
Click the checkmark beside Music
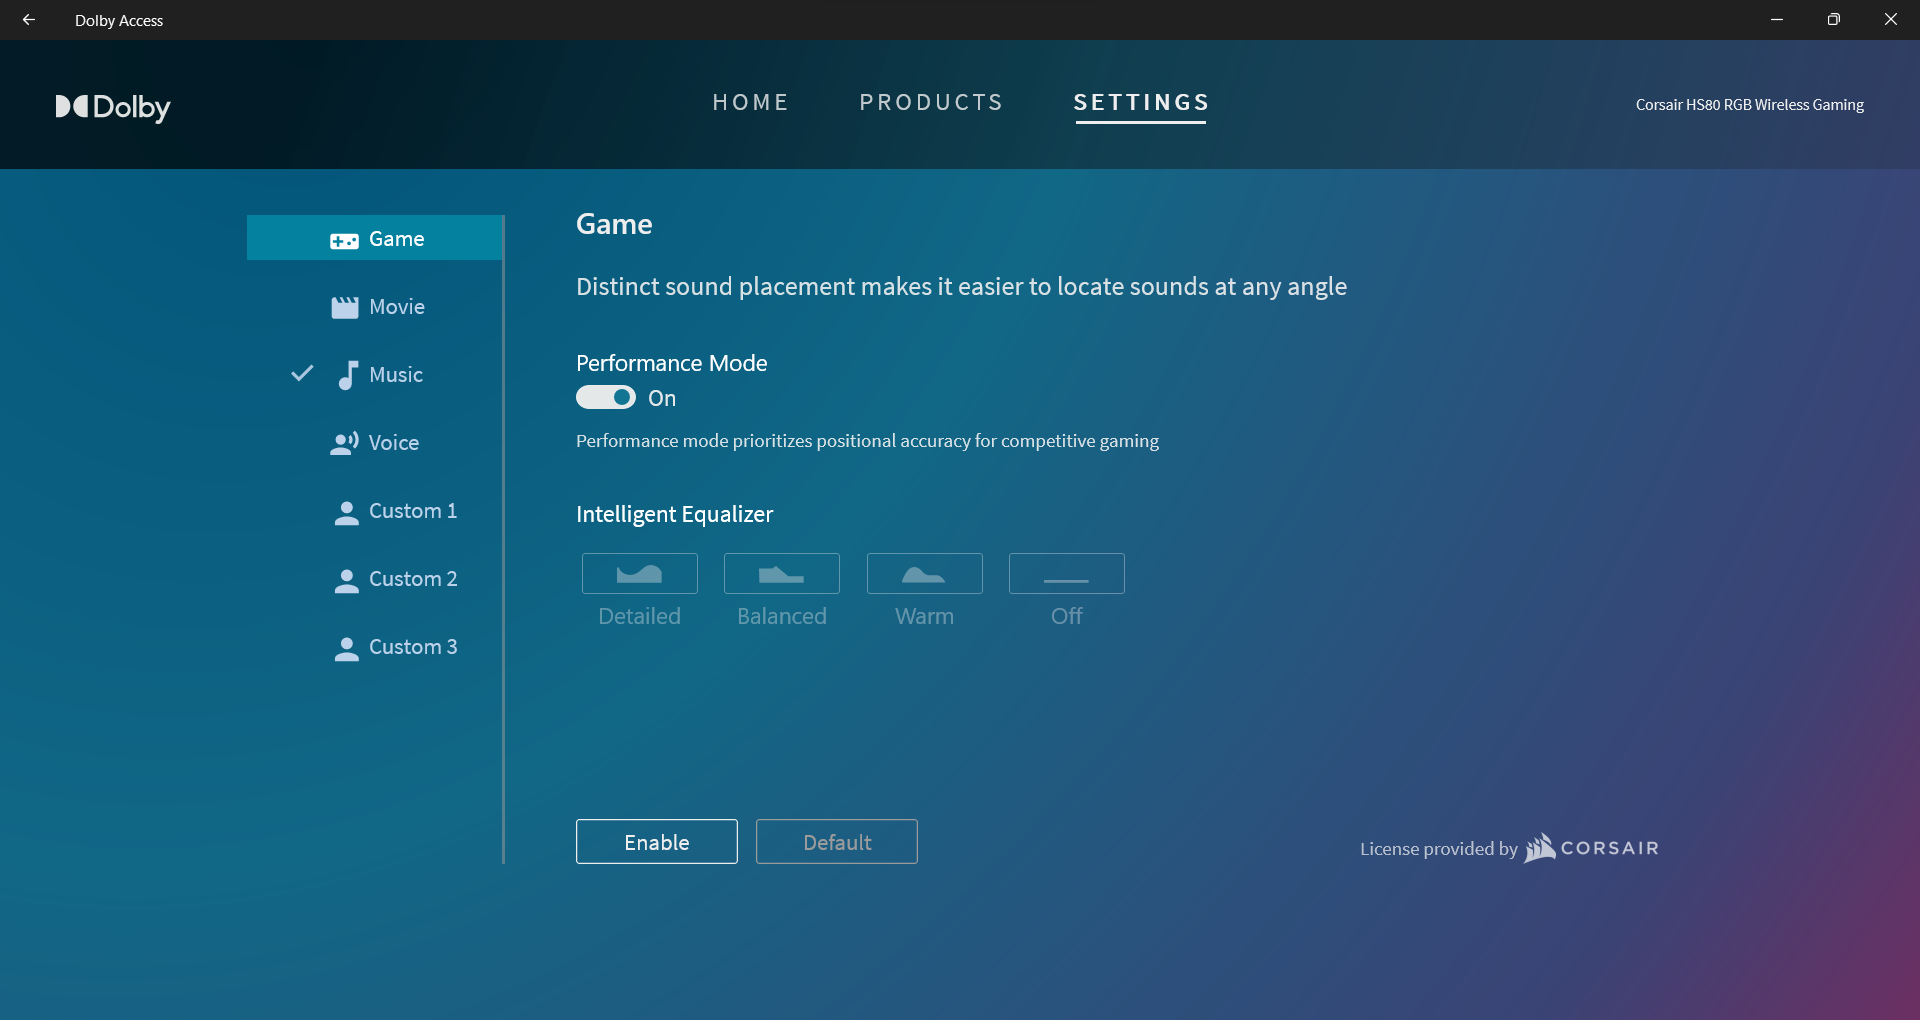[302, 373]
